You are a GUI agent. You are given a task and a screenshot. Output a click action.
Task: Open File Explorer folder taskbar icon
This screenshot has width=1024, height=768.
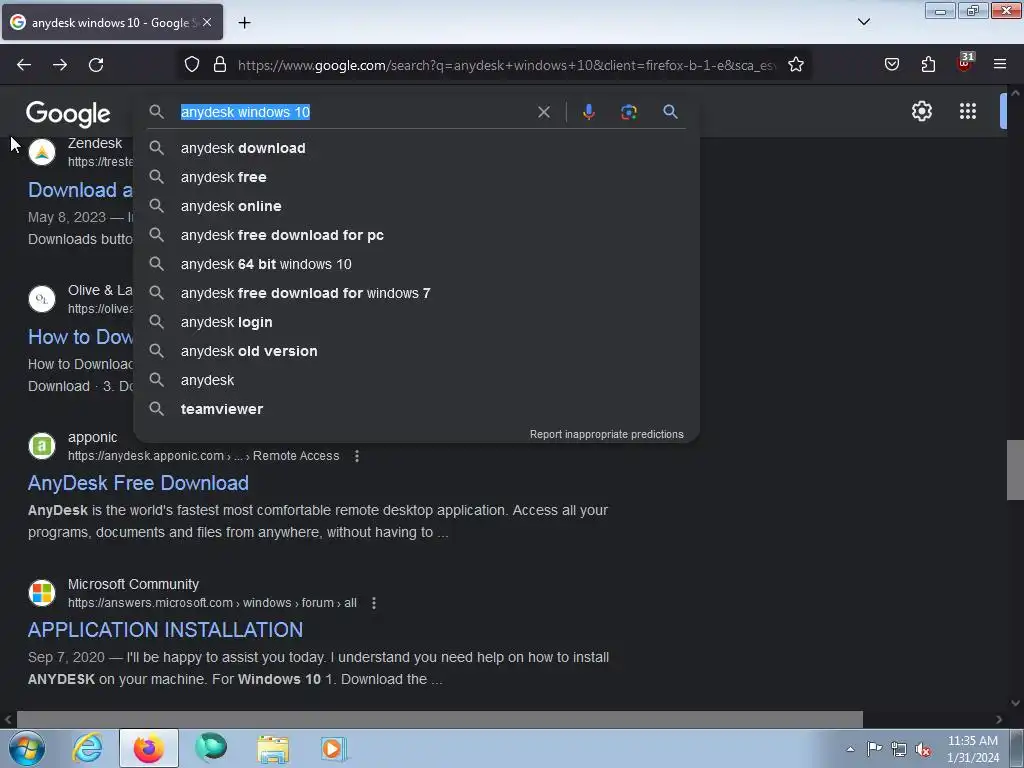coord(273,749)
